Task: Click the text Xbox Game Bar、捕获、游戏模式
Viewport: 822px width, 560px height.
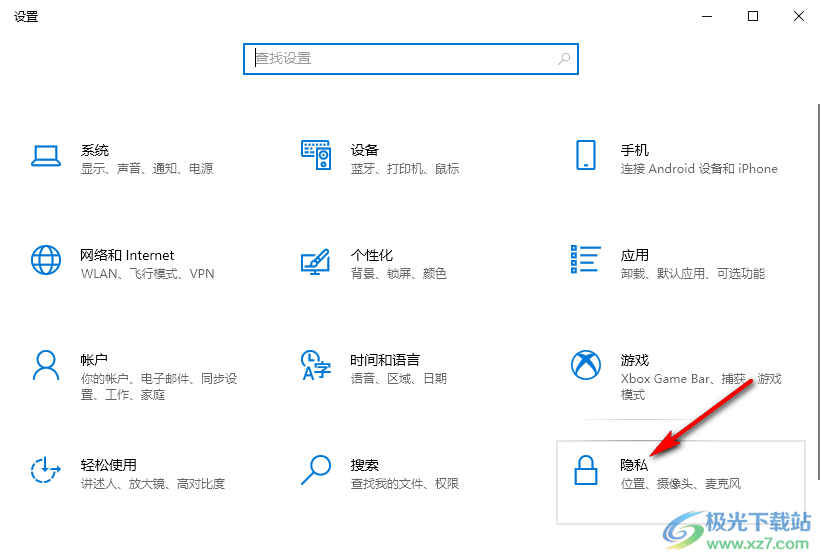Action: click(701, 386)
